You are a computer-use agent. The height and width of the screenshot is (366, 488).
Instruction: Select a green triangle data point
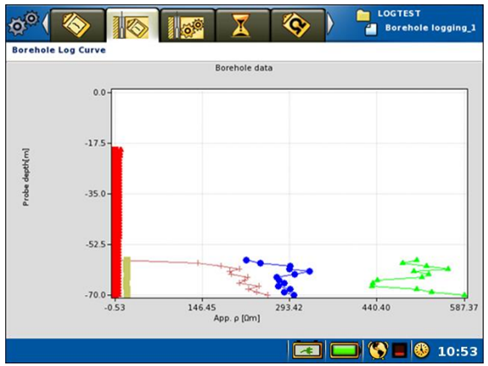(x=416, y=259)
